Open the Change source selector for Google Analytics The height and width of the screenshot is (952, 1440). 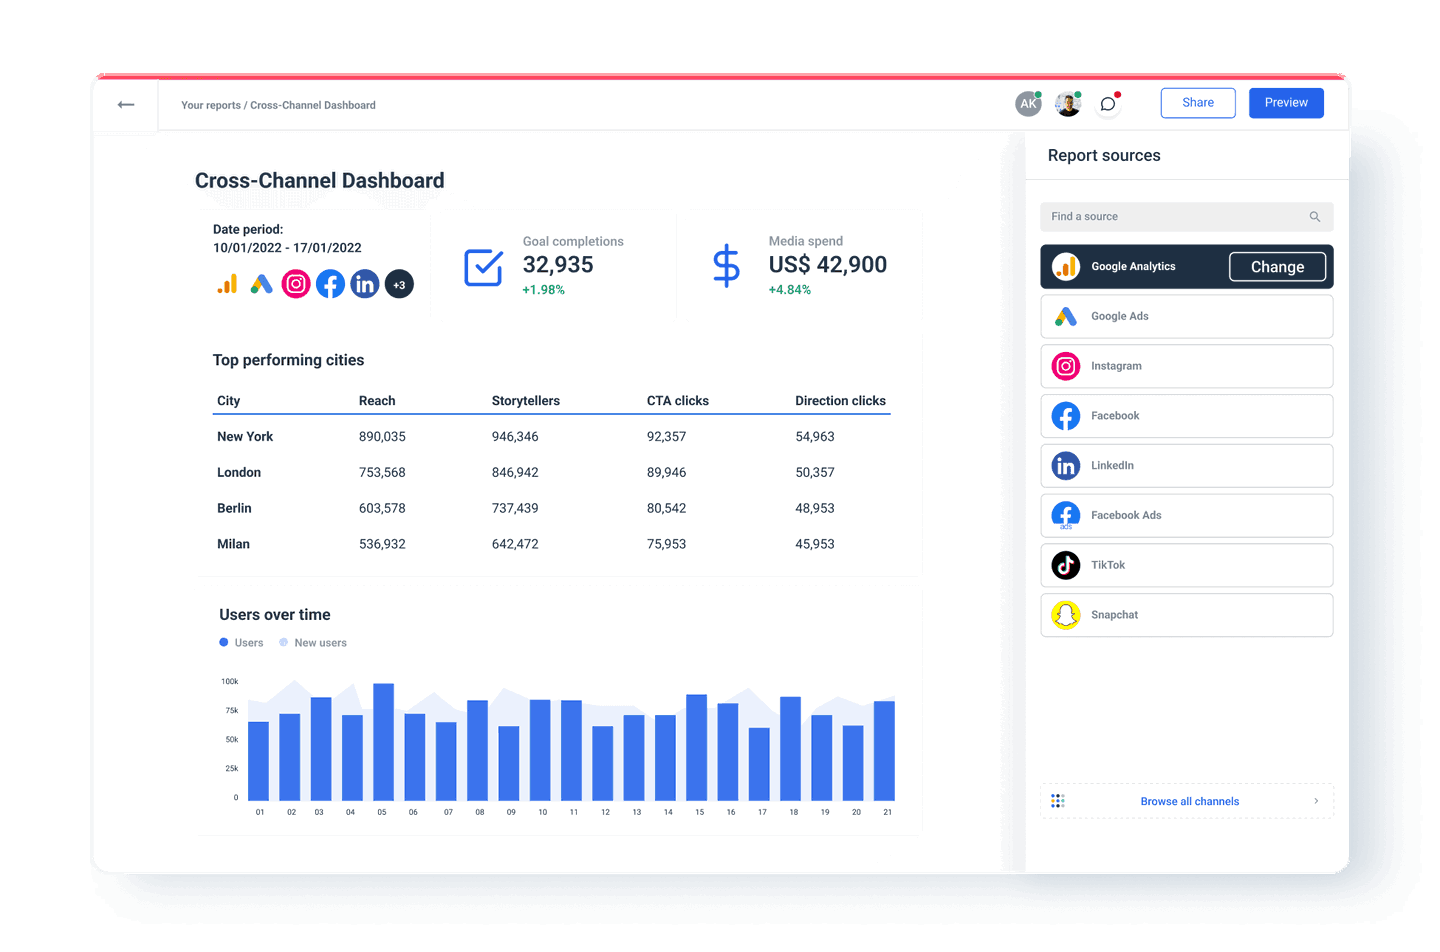1277,266
